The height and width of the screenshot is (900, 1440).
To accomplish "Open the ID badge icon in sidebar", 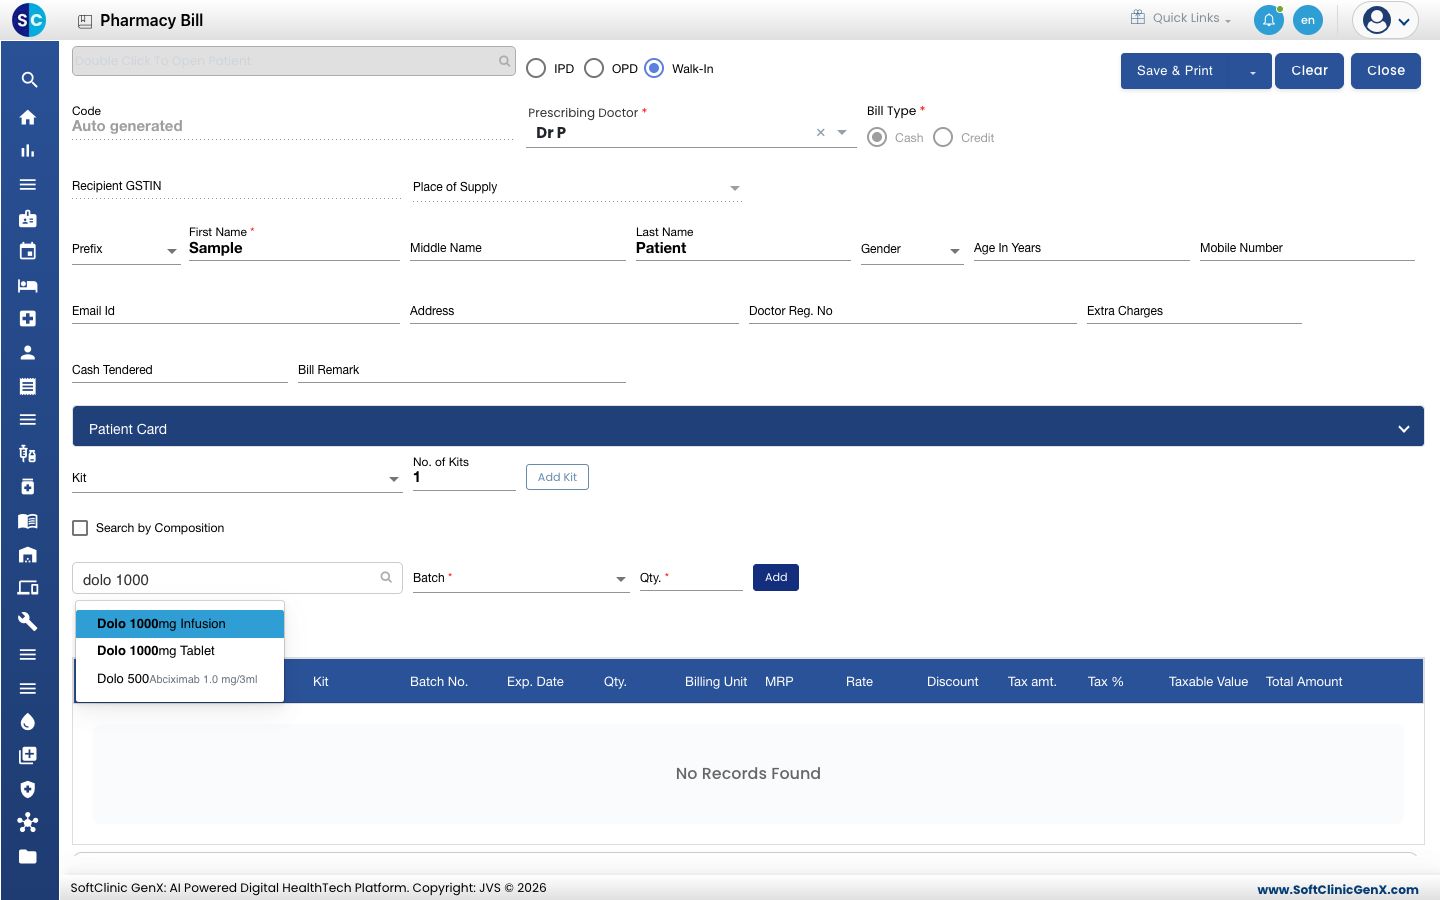I will 28,218.
